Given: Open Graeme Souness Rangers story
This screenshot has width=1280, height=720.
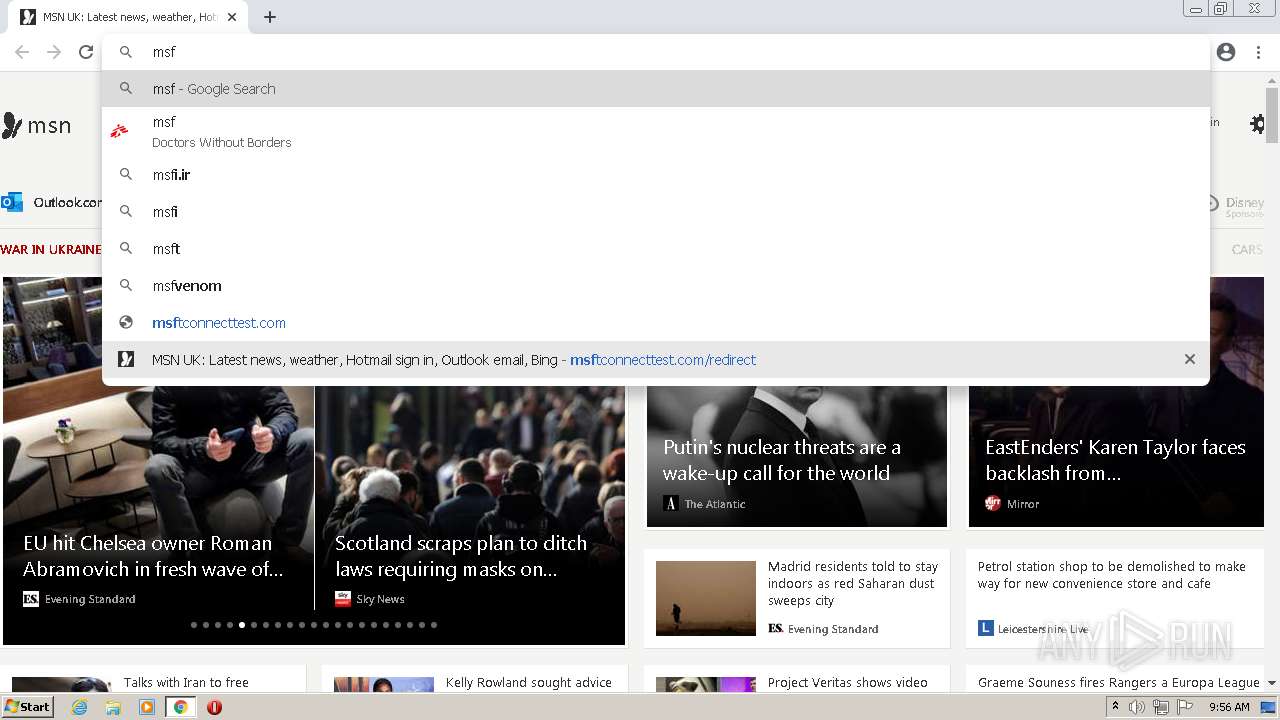Looking at the screenshot, I should click(1118, 683).
